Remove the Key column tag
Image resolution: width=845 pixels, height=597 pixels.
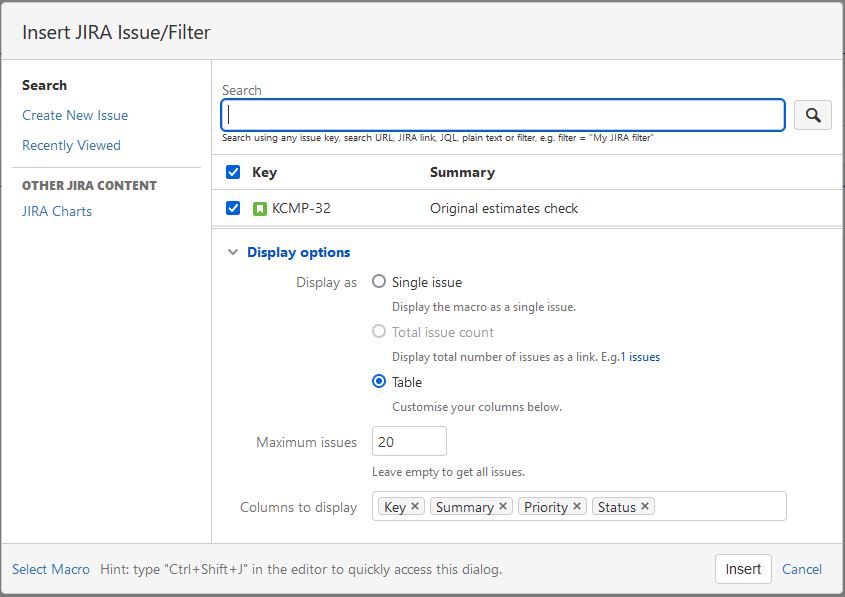tap(415, 506)
